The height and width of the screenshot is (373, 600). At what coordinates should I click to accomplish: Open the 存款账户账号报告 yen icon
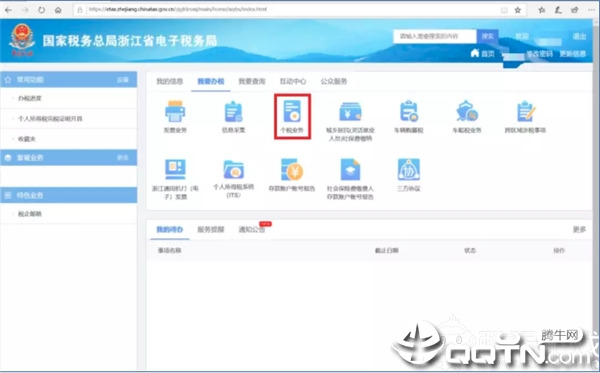point(292,169)
